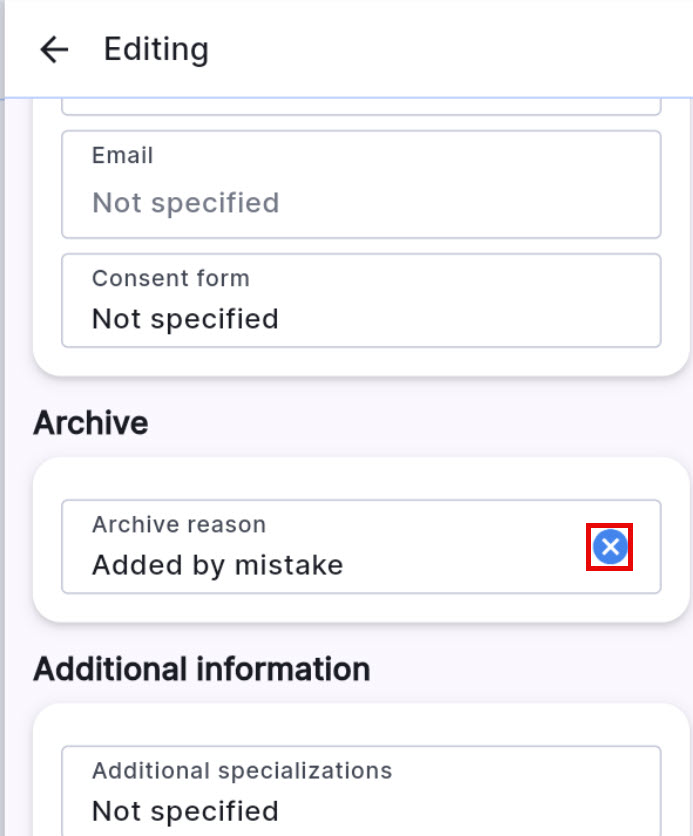Click "Not specified" placeholder in Email field
693x836 pixels.
185,203
